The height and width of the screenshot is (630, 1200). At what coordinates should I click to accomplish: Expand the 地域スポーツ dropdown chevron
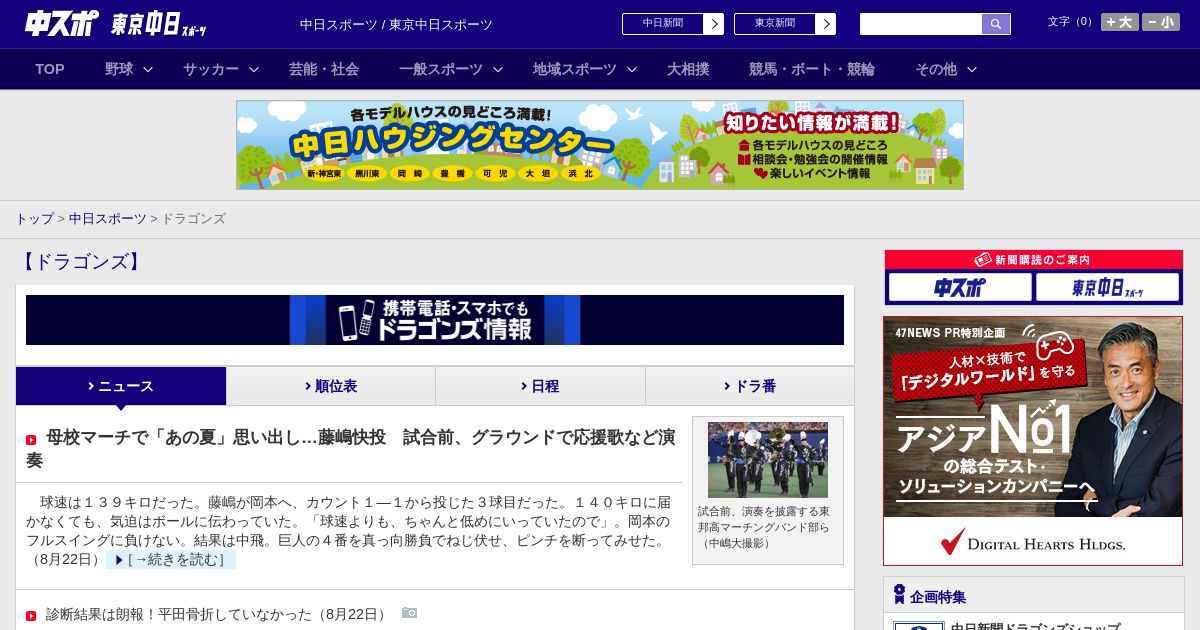[x=632, y=69]
